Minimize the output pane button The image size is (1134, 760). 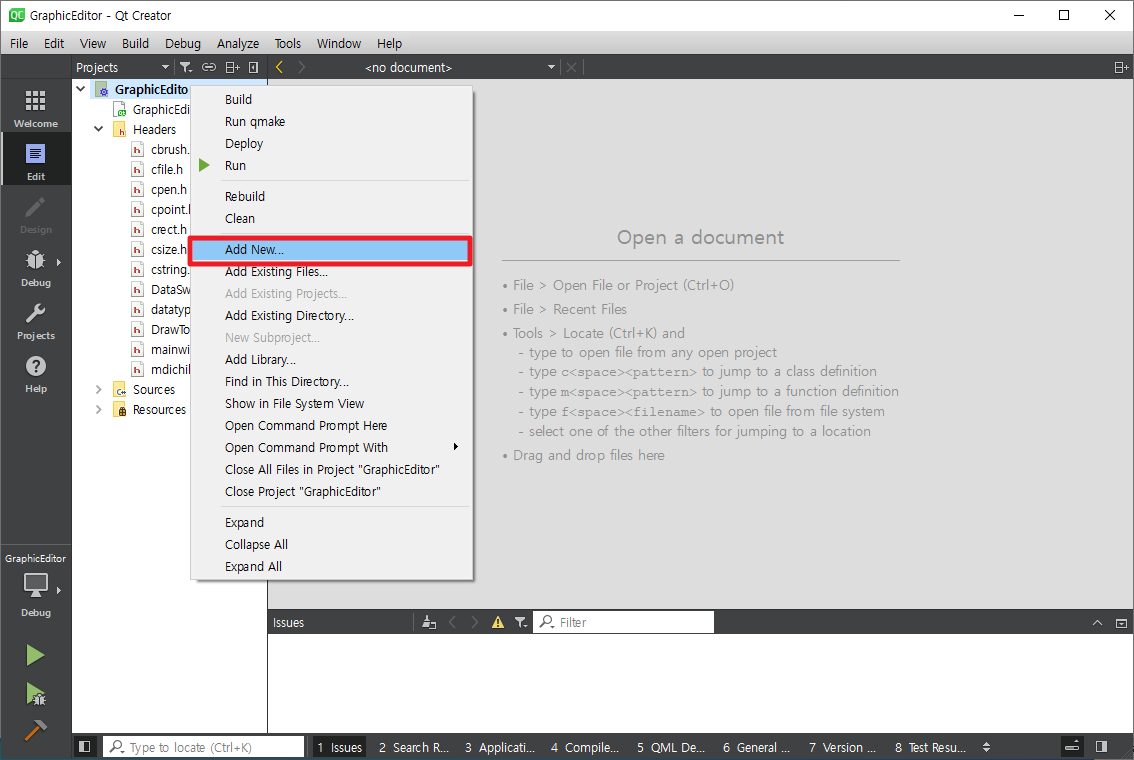1121,623
